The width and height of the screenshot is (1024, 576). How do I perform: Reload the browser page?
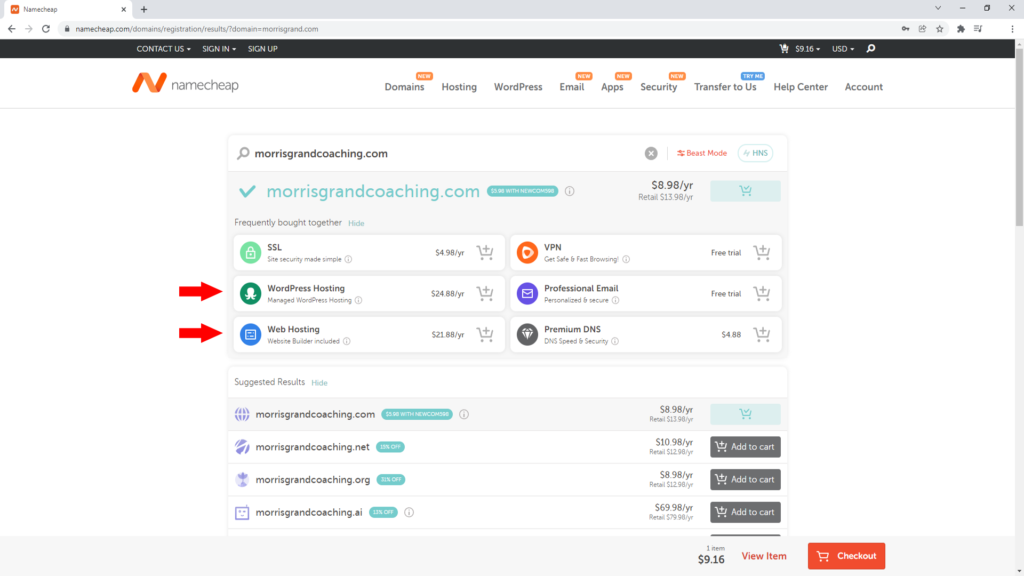click(46, 29)
